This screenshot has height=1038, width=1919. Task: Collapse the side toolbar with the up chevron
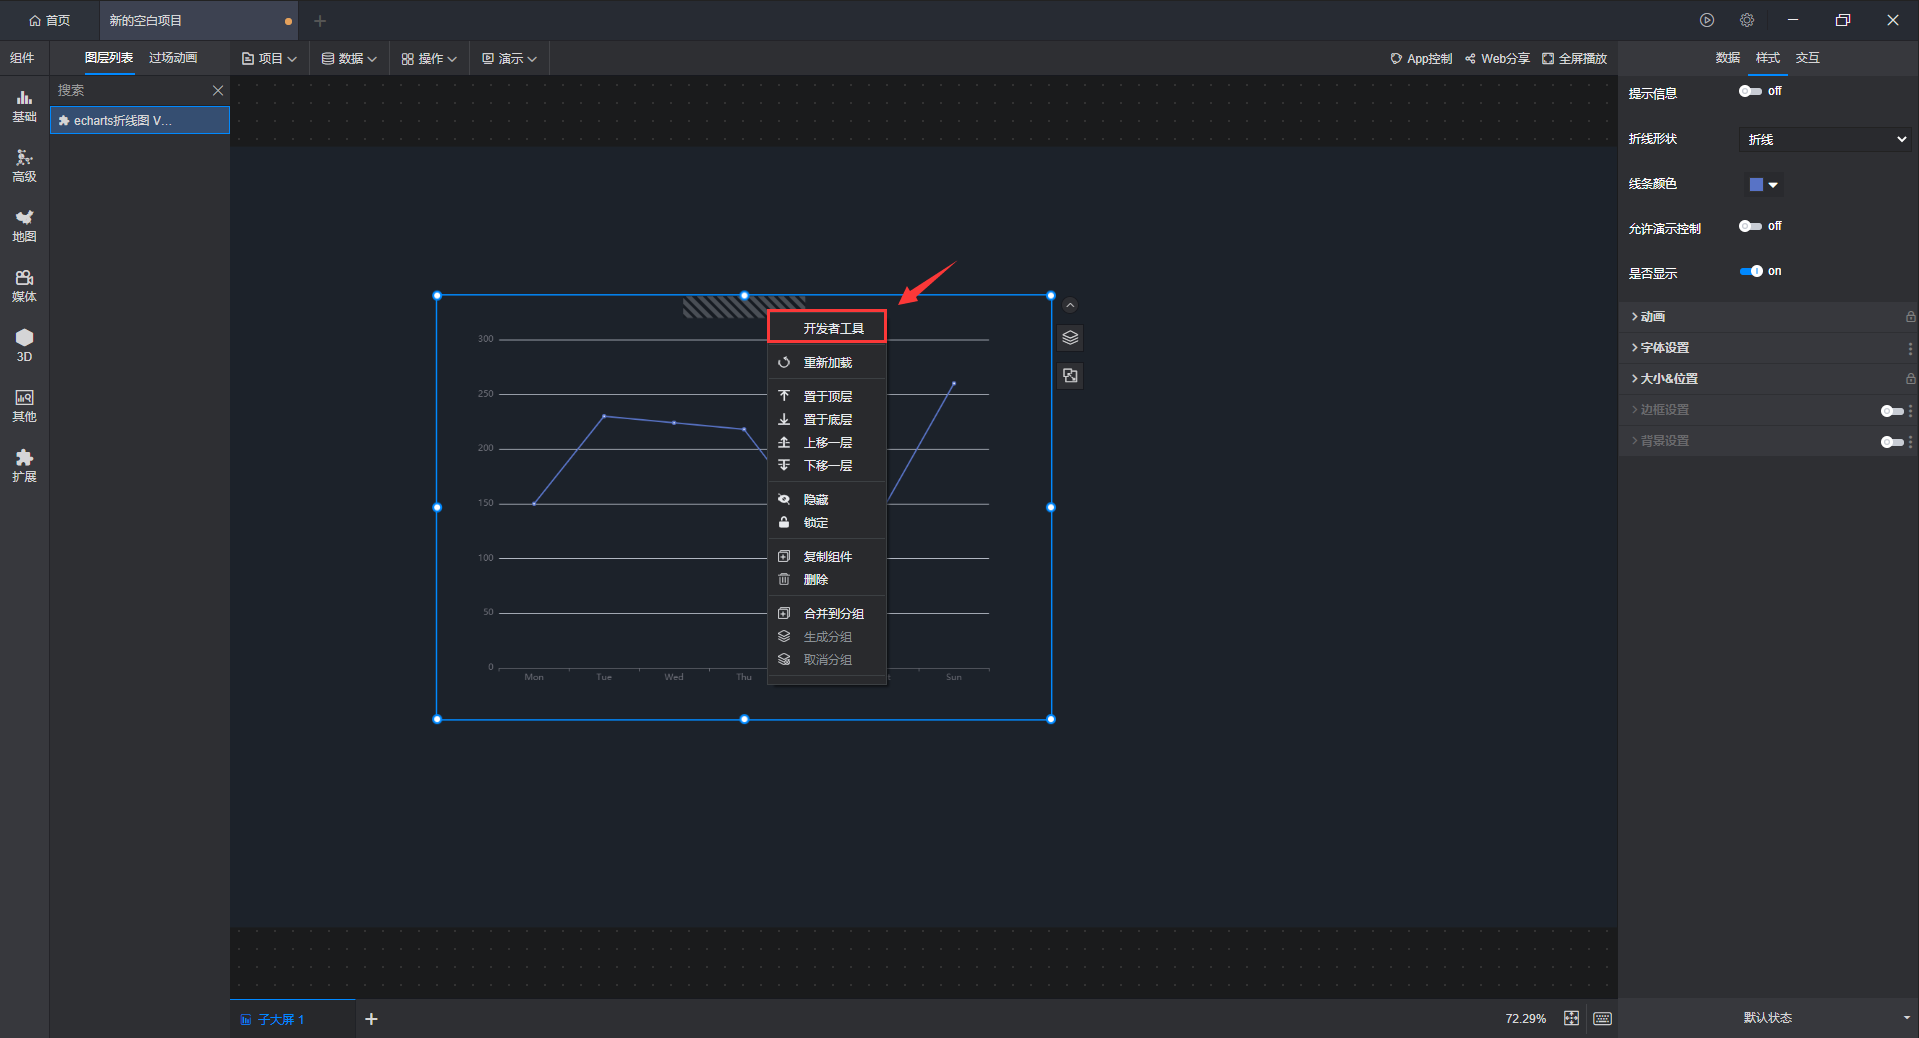click(1070, 305)
